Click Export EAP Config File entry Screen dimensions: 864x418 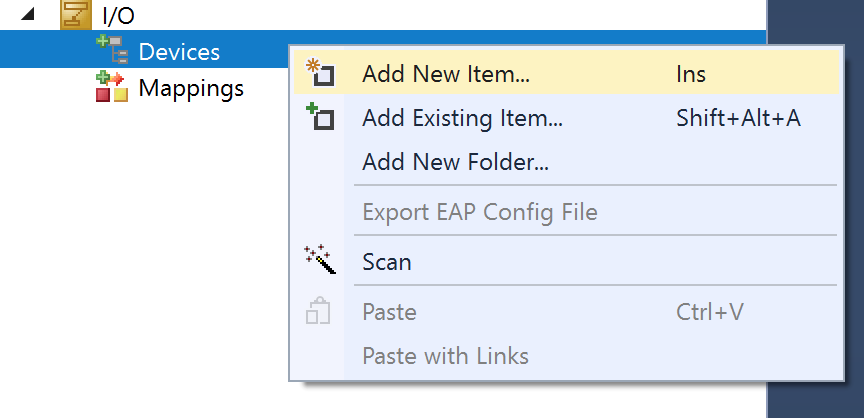point(566,211)
